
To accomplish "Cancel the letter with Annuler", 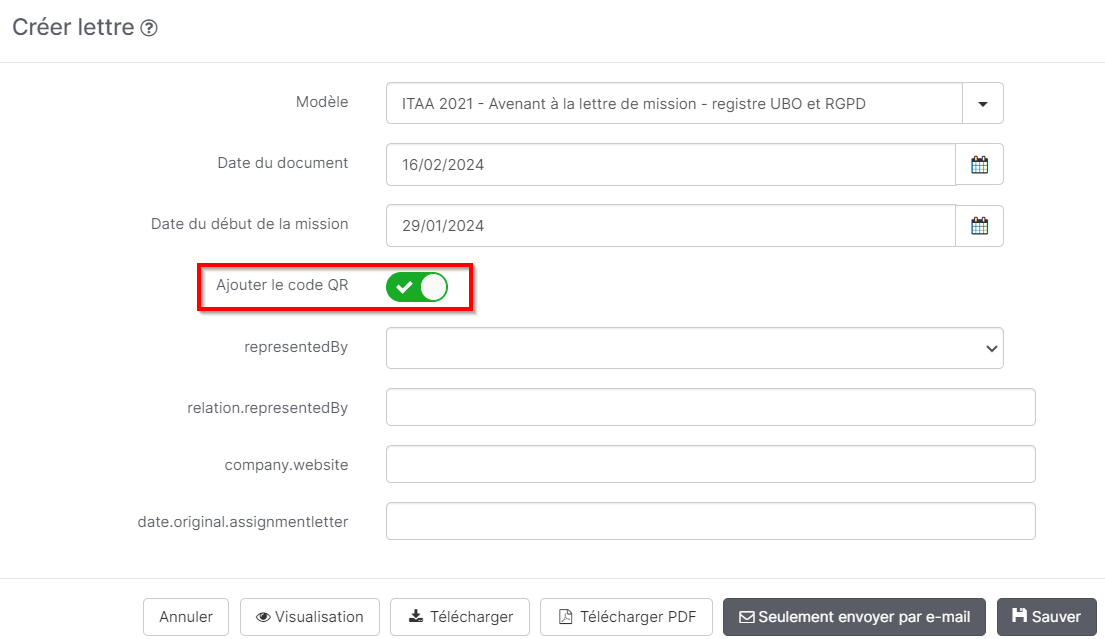I will click(x=185, y=617).
